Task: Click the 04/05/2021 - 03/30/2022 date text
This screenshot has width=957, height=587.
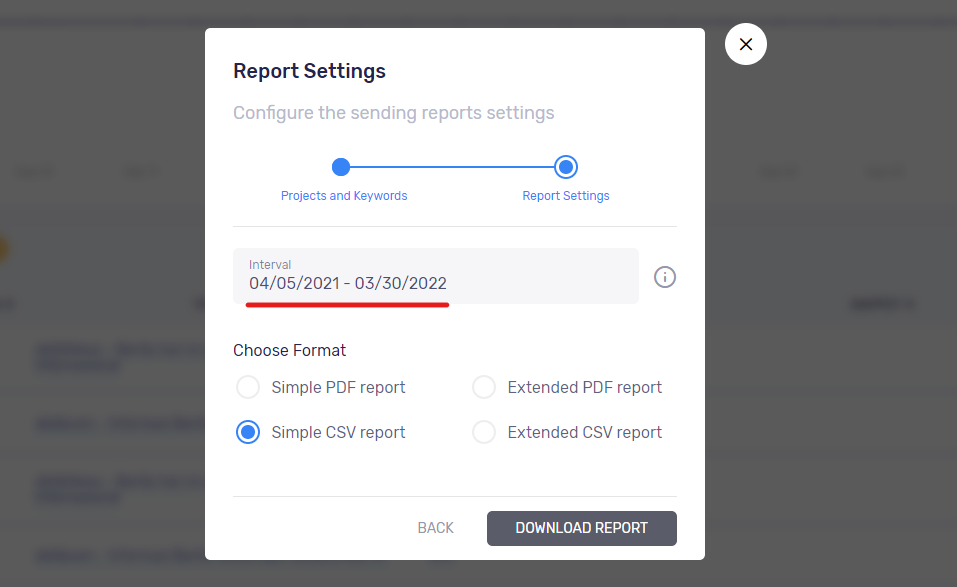Action: coord(348,283)
